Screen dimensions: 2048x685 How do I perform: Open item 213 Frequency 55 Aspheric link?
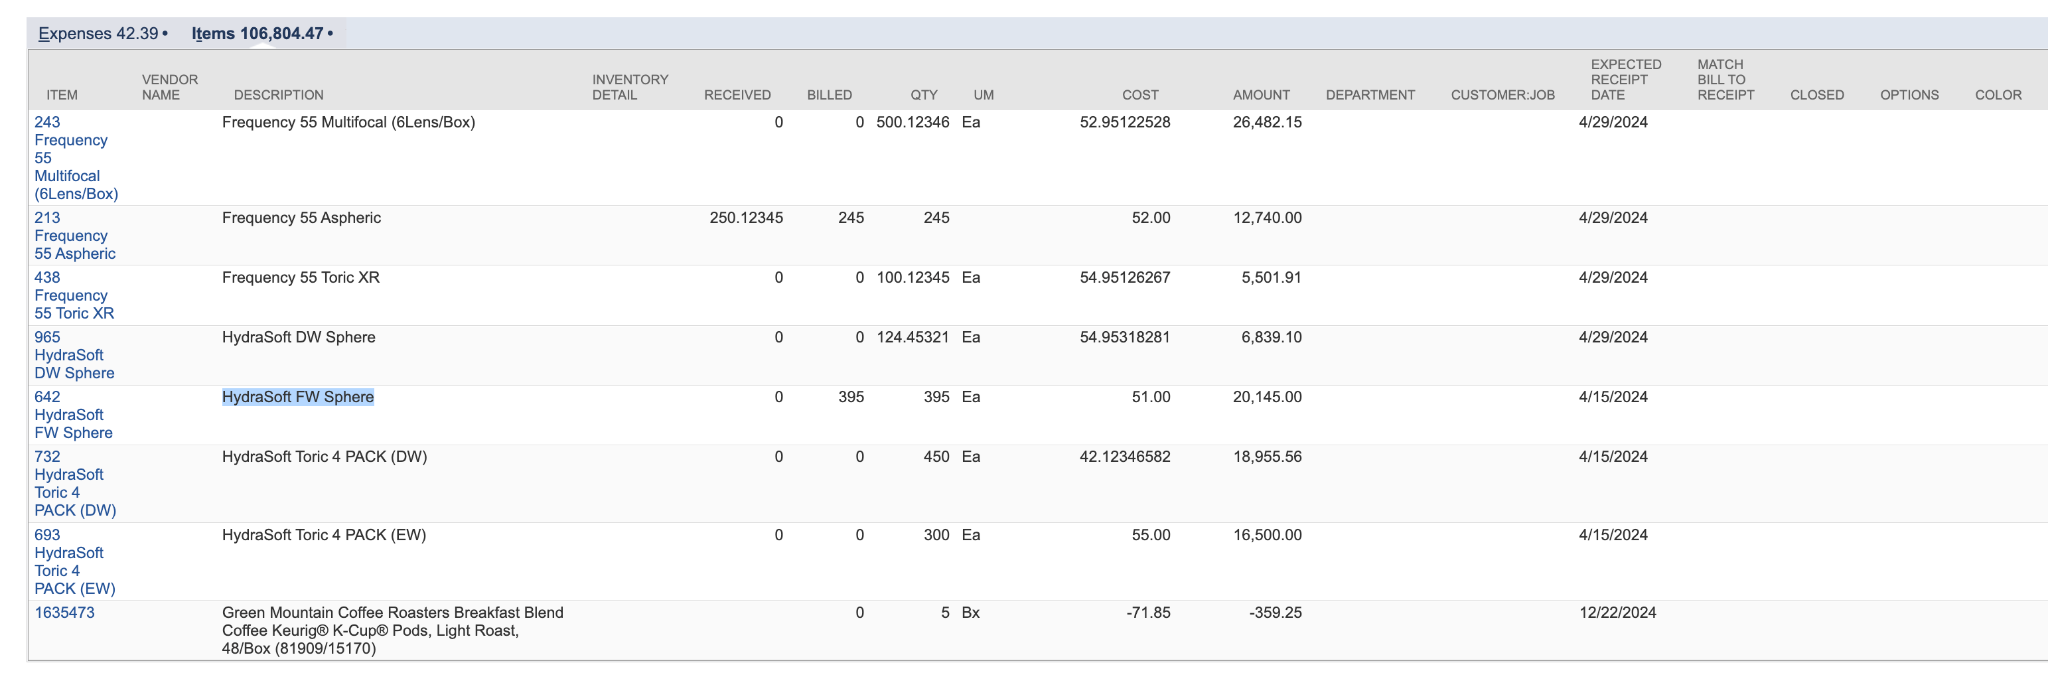(x=75, y=236)
